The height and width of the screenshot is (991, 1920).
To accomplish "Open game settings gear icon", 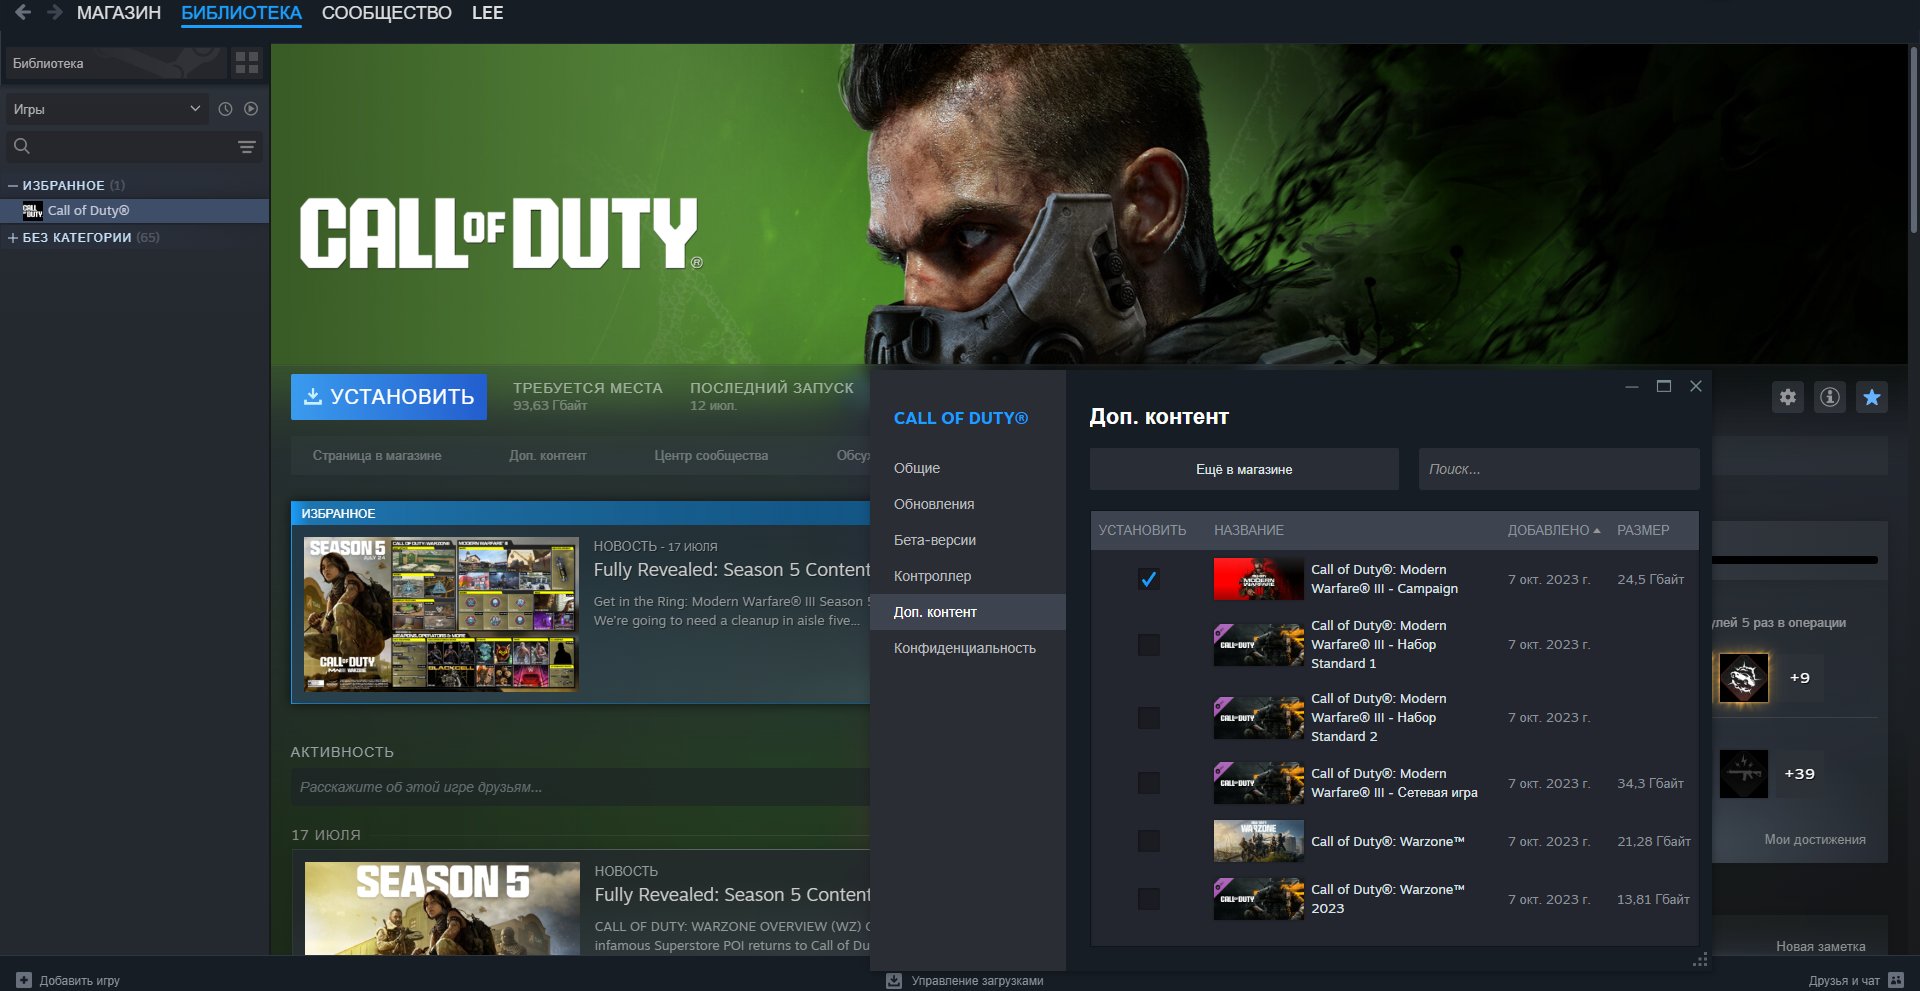I will coord(1788,397).
